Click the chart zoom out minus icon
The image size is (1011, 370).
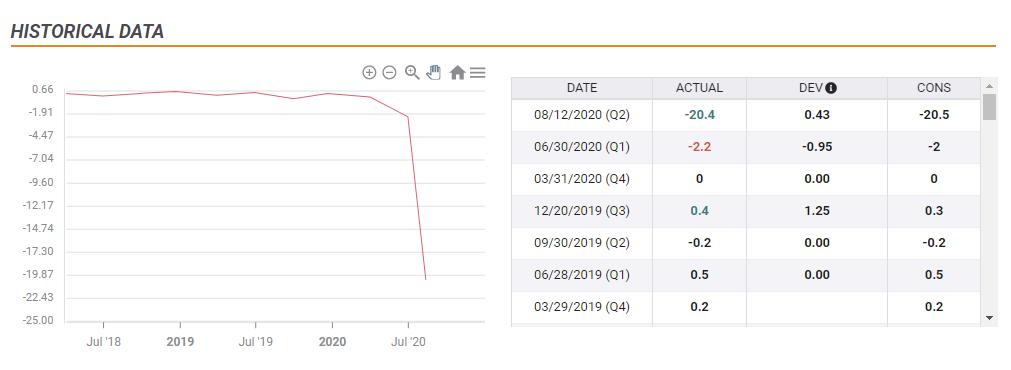coord(389,73)
